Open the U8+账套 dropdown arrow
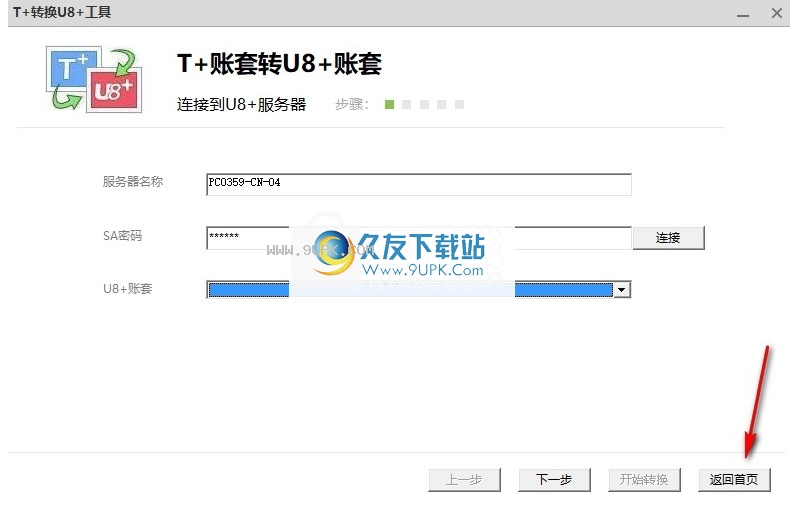This screenshot has width=805, height=506. [622, 290]
